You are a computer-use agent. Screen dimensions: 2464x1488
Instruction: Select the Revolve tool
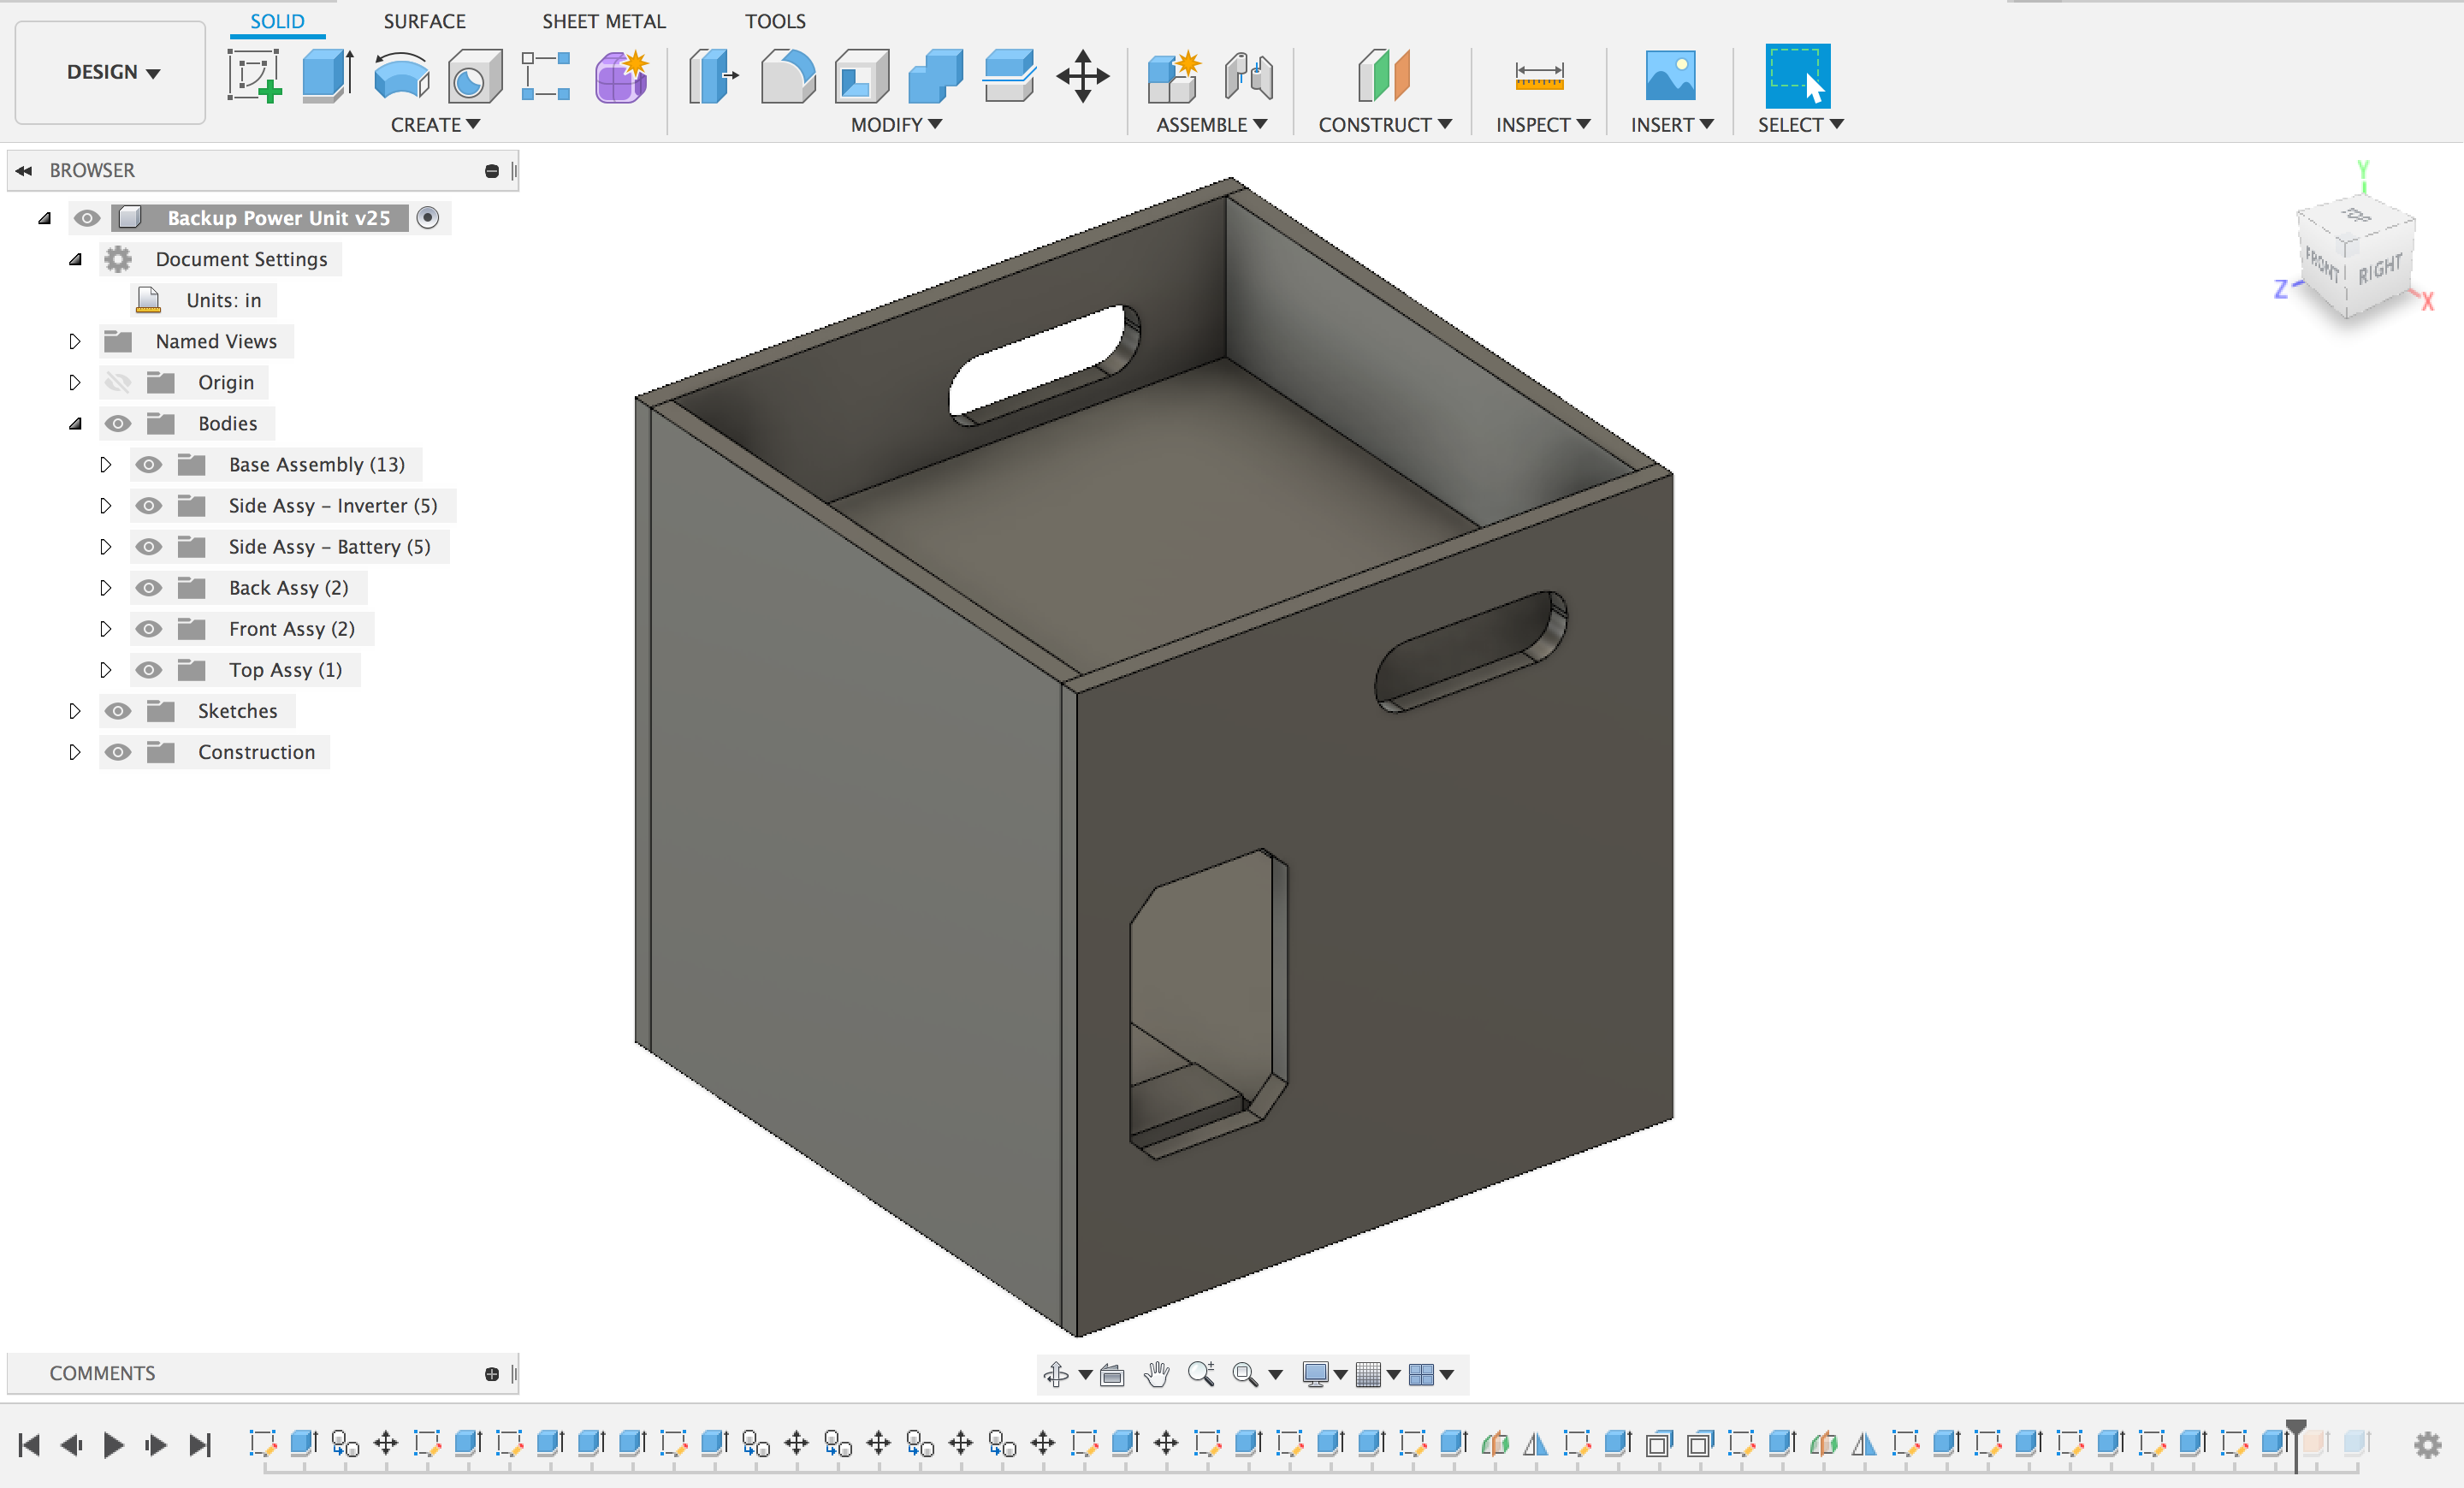(x=401, y=76)
